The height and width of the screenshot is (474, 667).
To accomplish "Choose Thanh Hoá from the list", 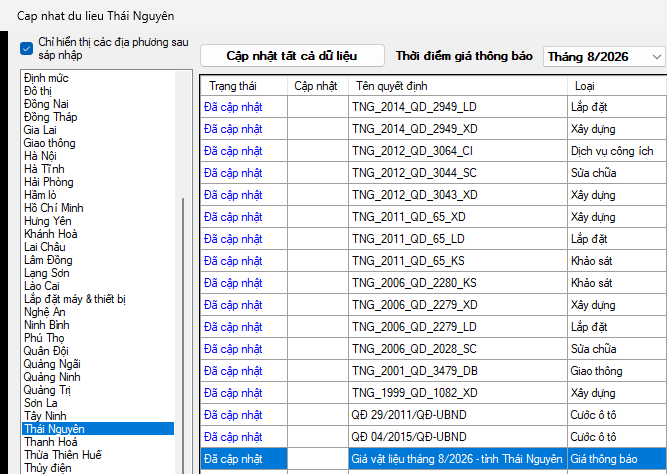I will pyautogui.click(x=51, y=442).
